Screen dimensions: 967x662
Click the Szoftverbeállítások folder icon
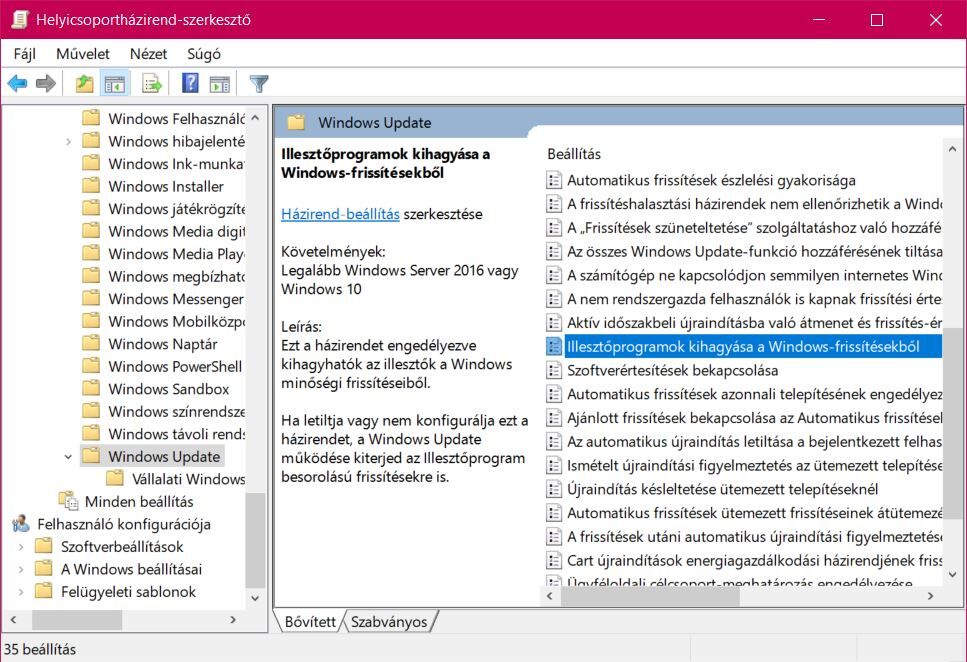pyautogui.click(x=44, y=547)
